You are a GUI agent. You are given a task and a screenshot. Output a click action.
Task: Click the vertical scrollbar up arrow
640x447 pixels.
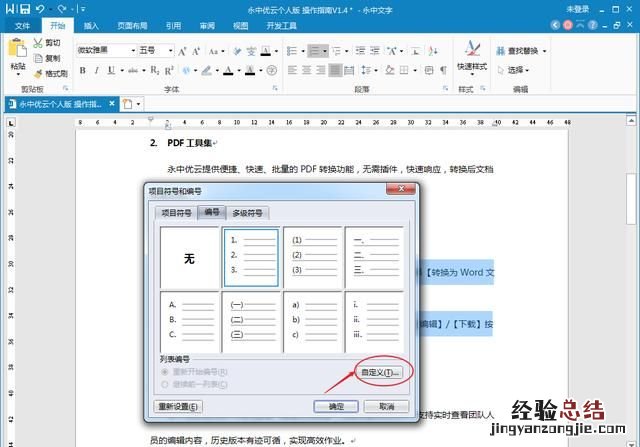point(631,120)
